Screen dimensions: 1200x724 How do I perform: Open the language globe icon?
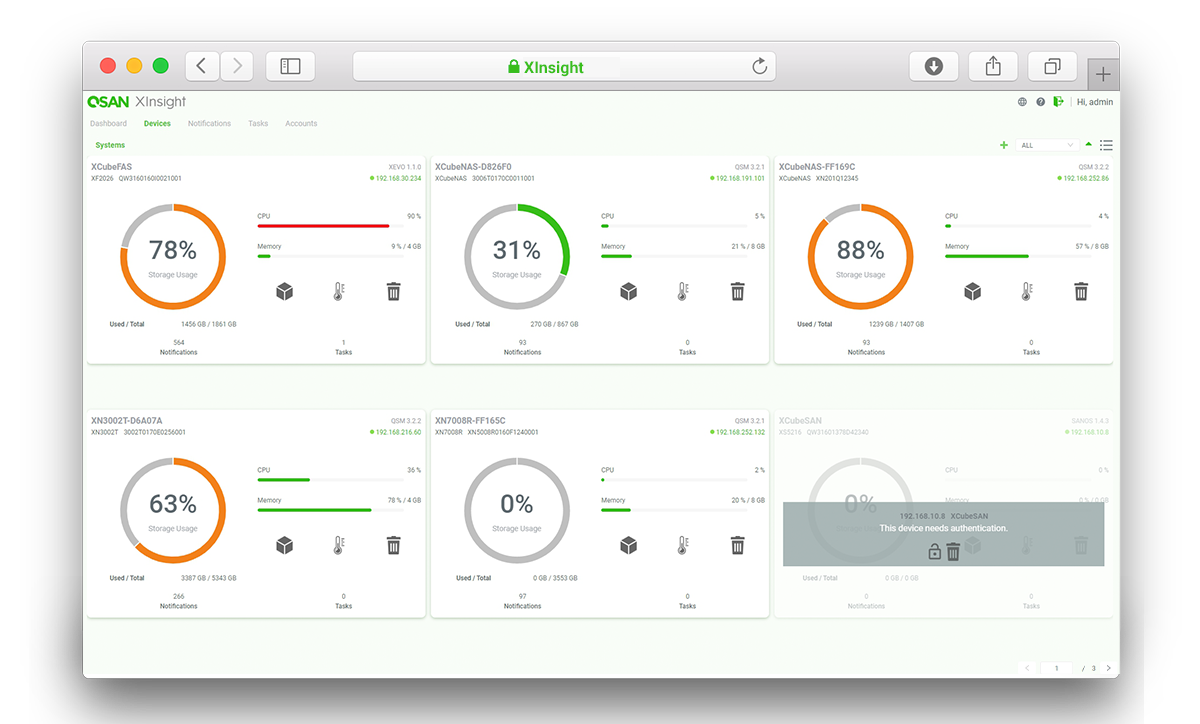point(1022,102)
